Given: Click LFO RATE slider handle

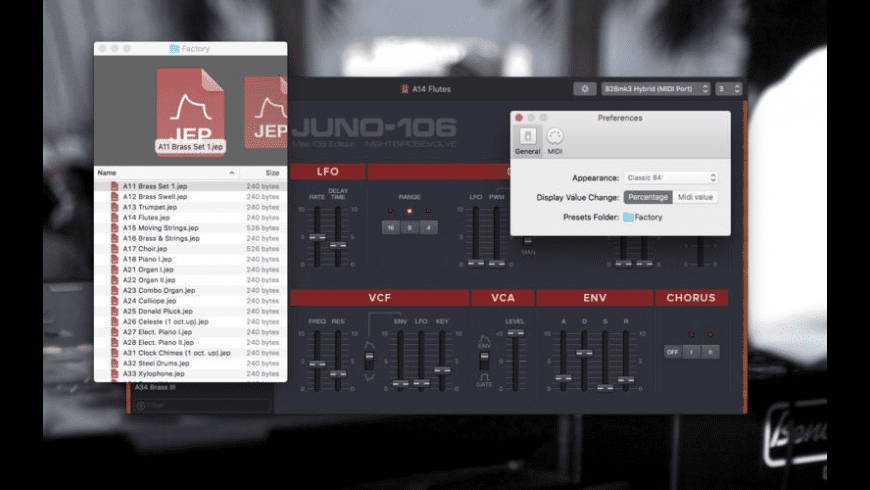Looking at the screenshot, I should click(x=317, y=238).
